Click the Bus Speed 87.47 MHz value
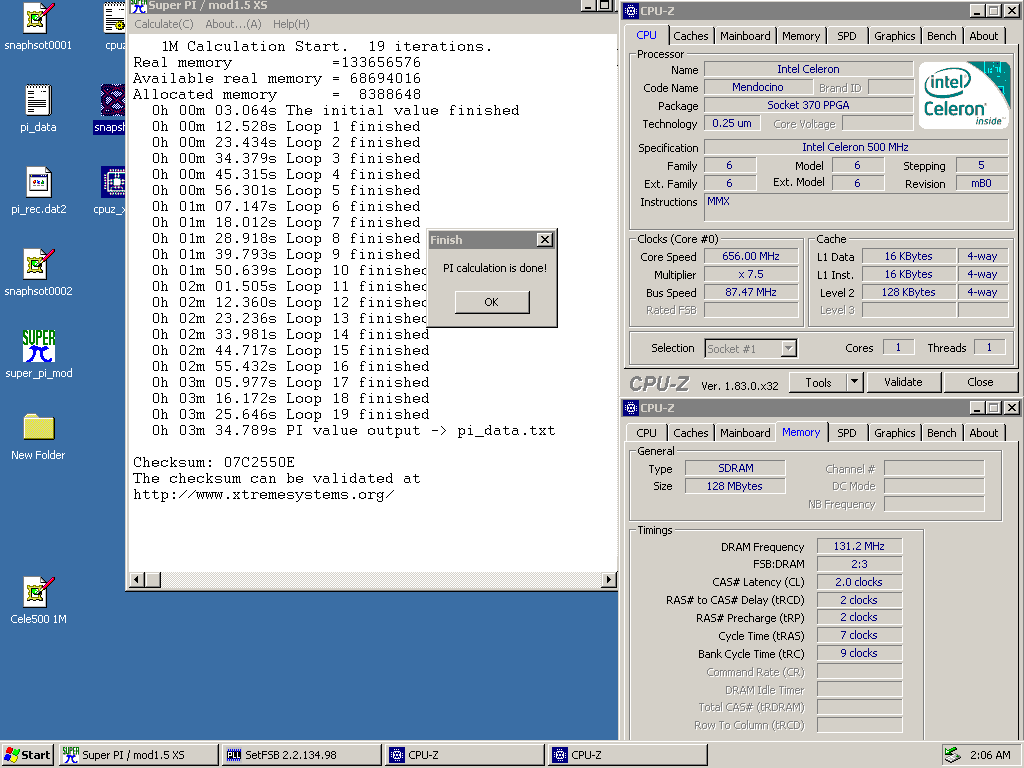Image resolution: width=1024 pixels, height=768 pixels. [750, 293]
